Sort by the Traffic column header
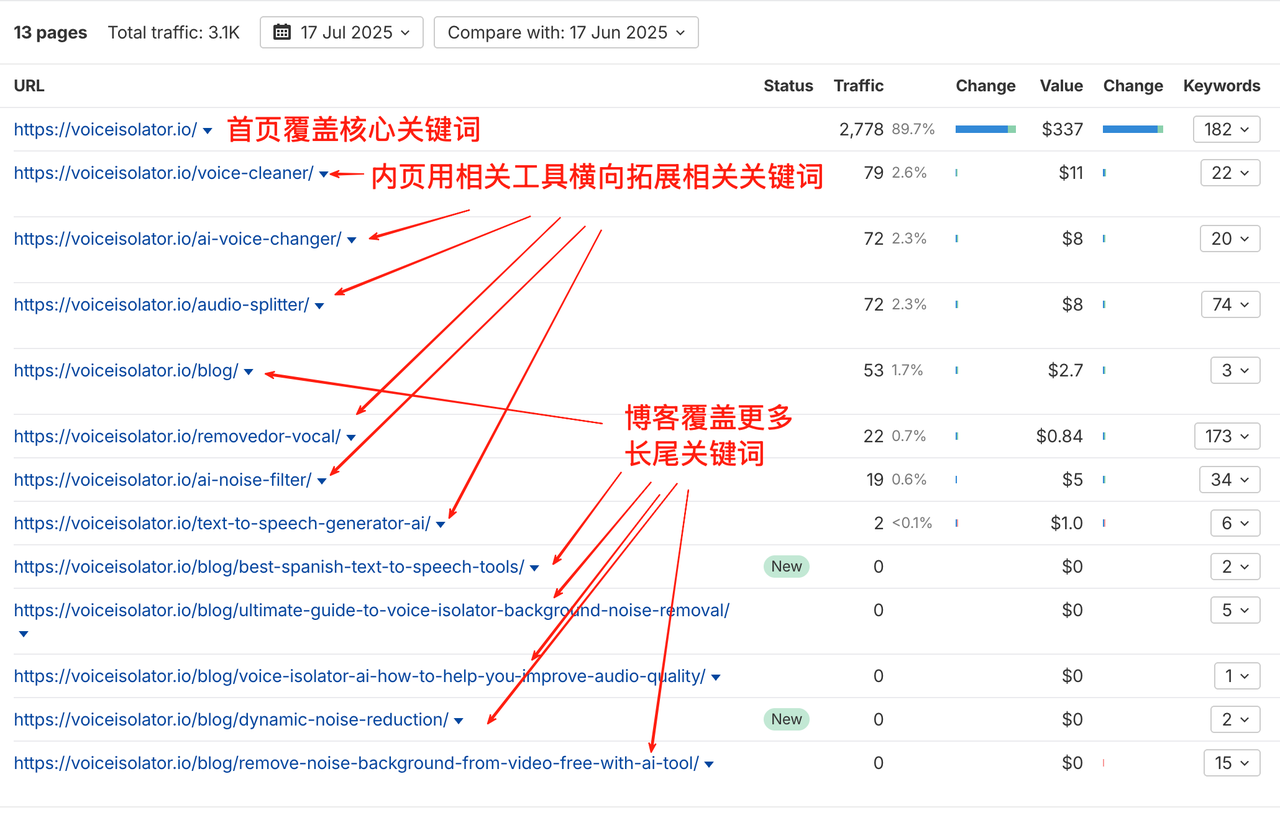This screenshot has height=815, width=1280. tap(859, 86)
